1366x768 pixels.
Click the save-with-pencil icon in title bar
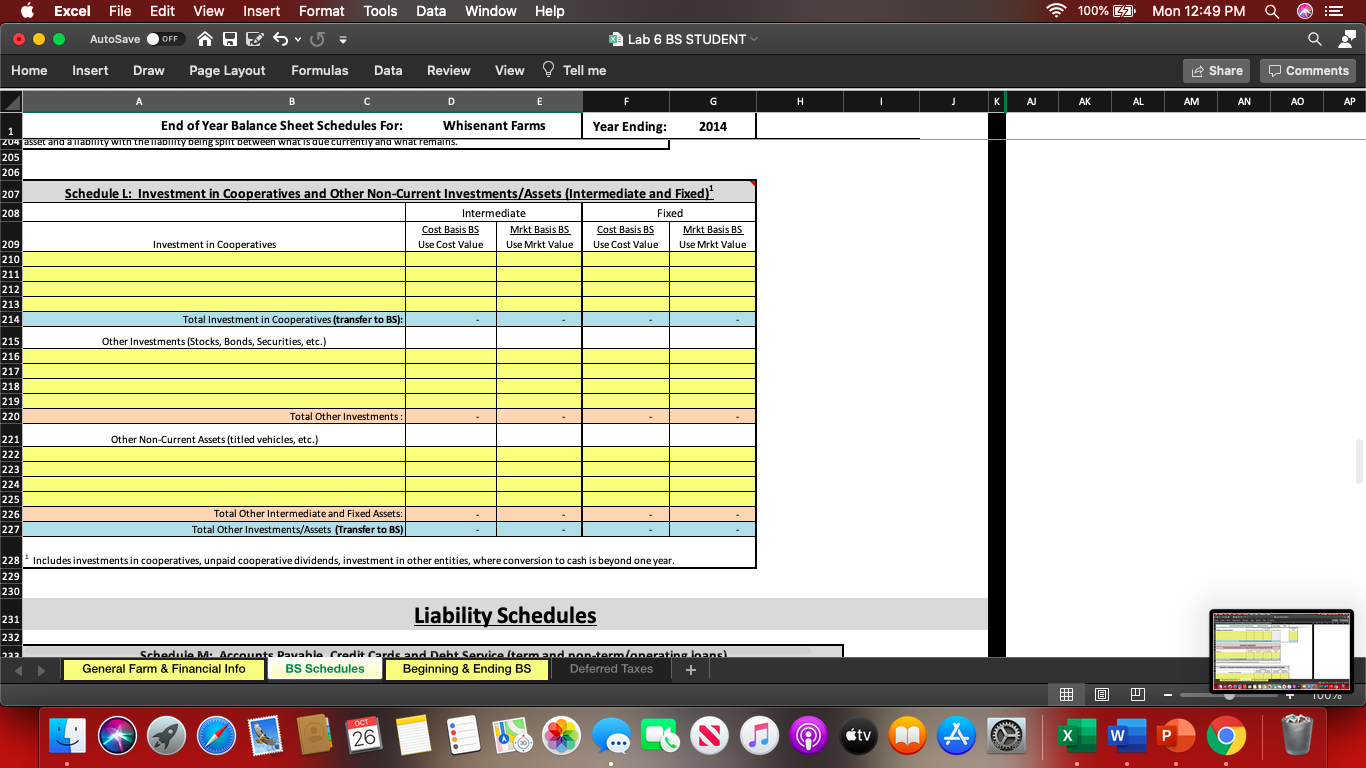click(253, 39)
